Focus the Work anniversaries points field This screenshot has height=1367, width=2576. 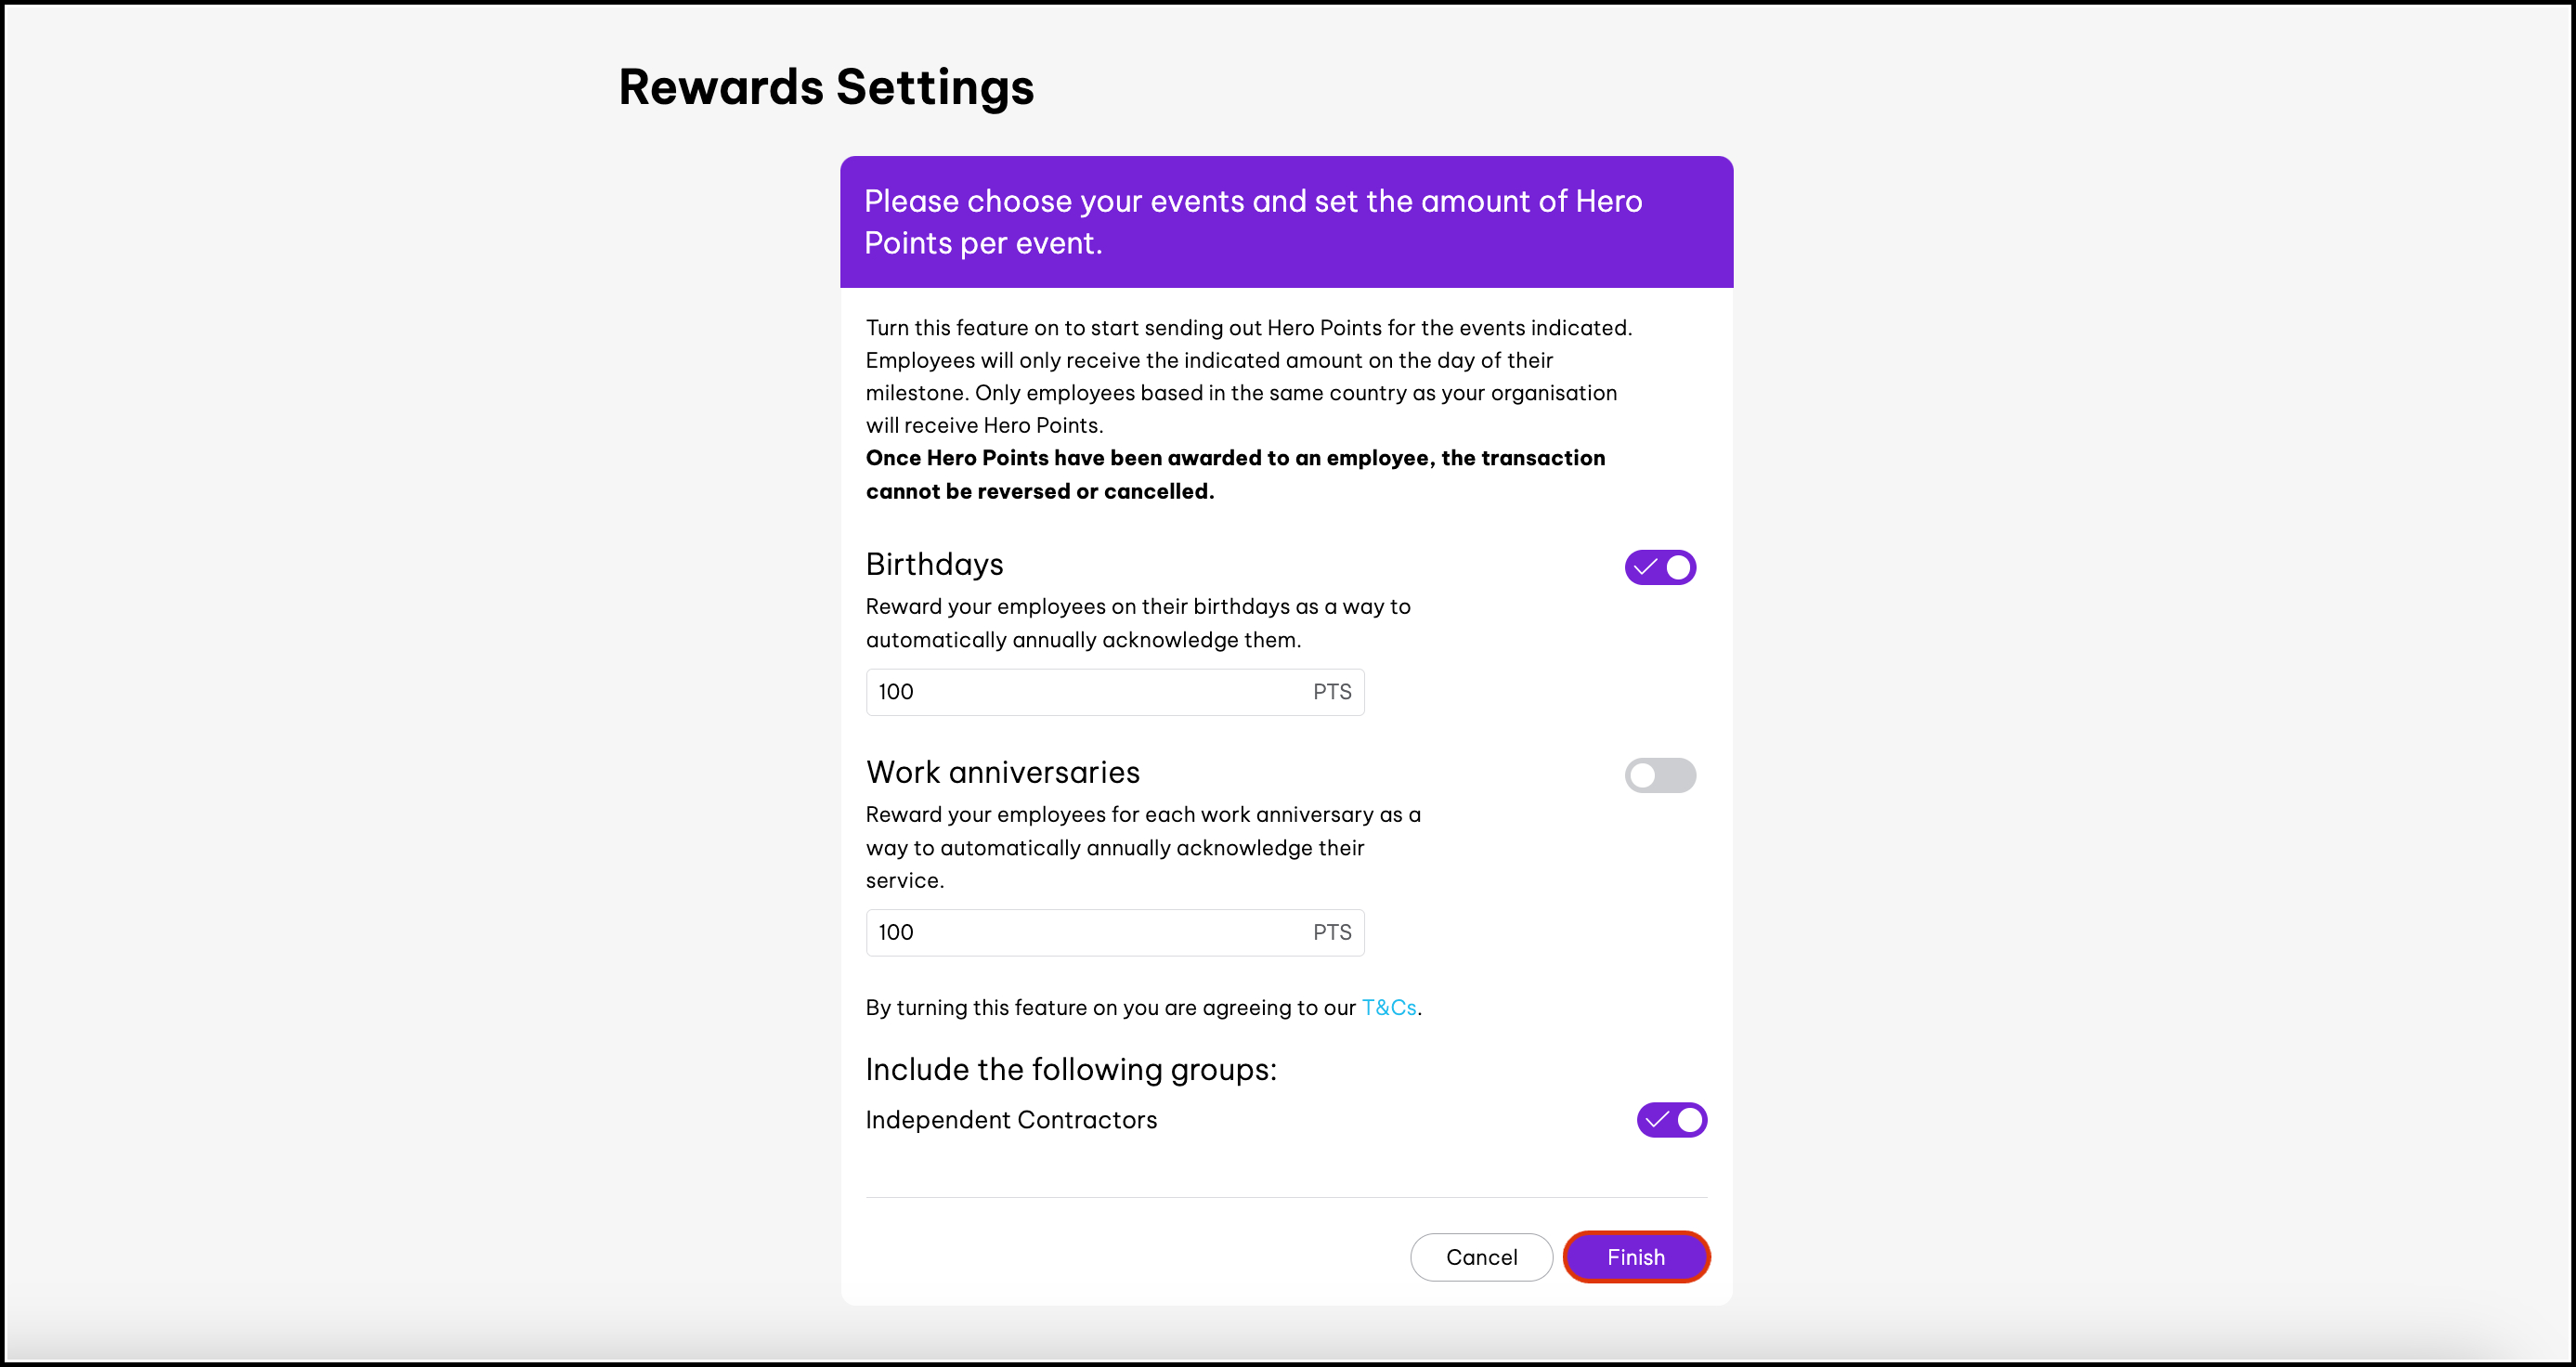pos(1085,932)
